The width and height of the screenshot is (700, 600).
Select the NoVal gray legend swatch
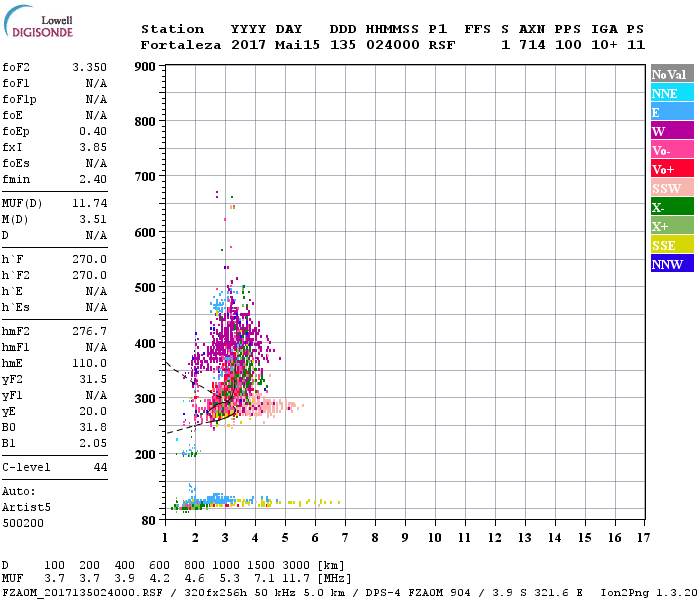pos(672,74)
